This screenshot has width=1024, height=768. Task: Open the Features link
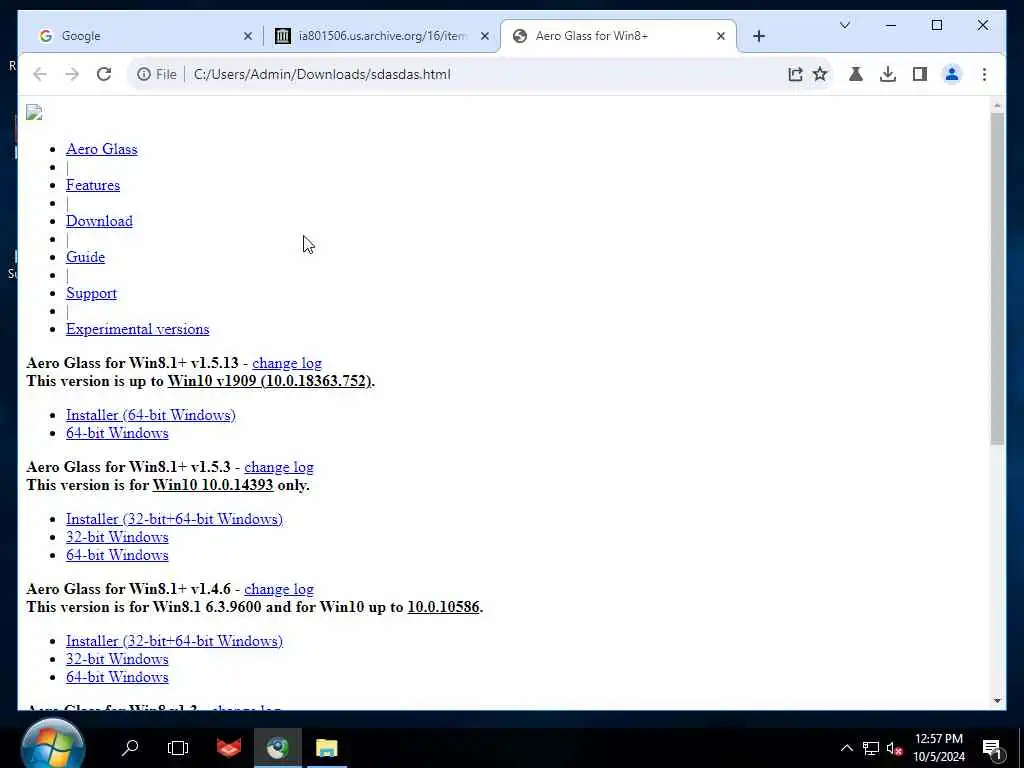tap(93, 185)
